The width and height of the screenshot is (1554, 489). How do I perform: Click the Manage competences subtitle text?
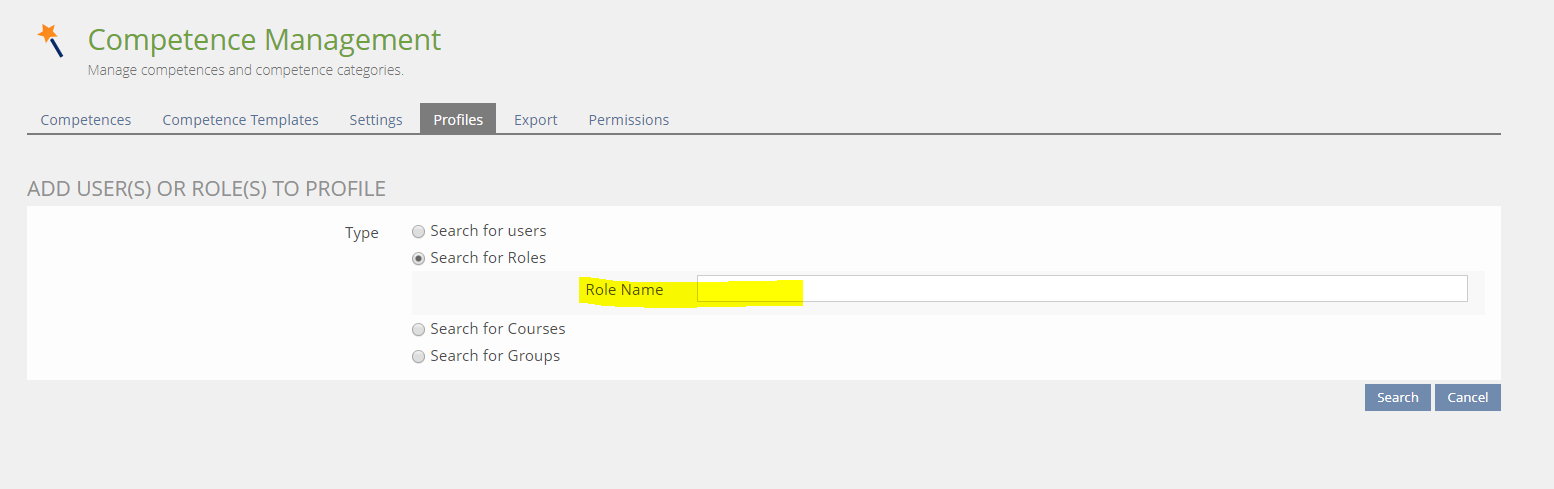pos(245,71)
